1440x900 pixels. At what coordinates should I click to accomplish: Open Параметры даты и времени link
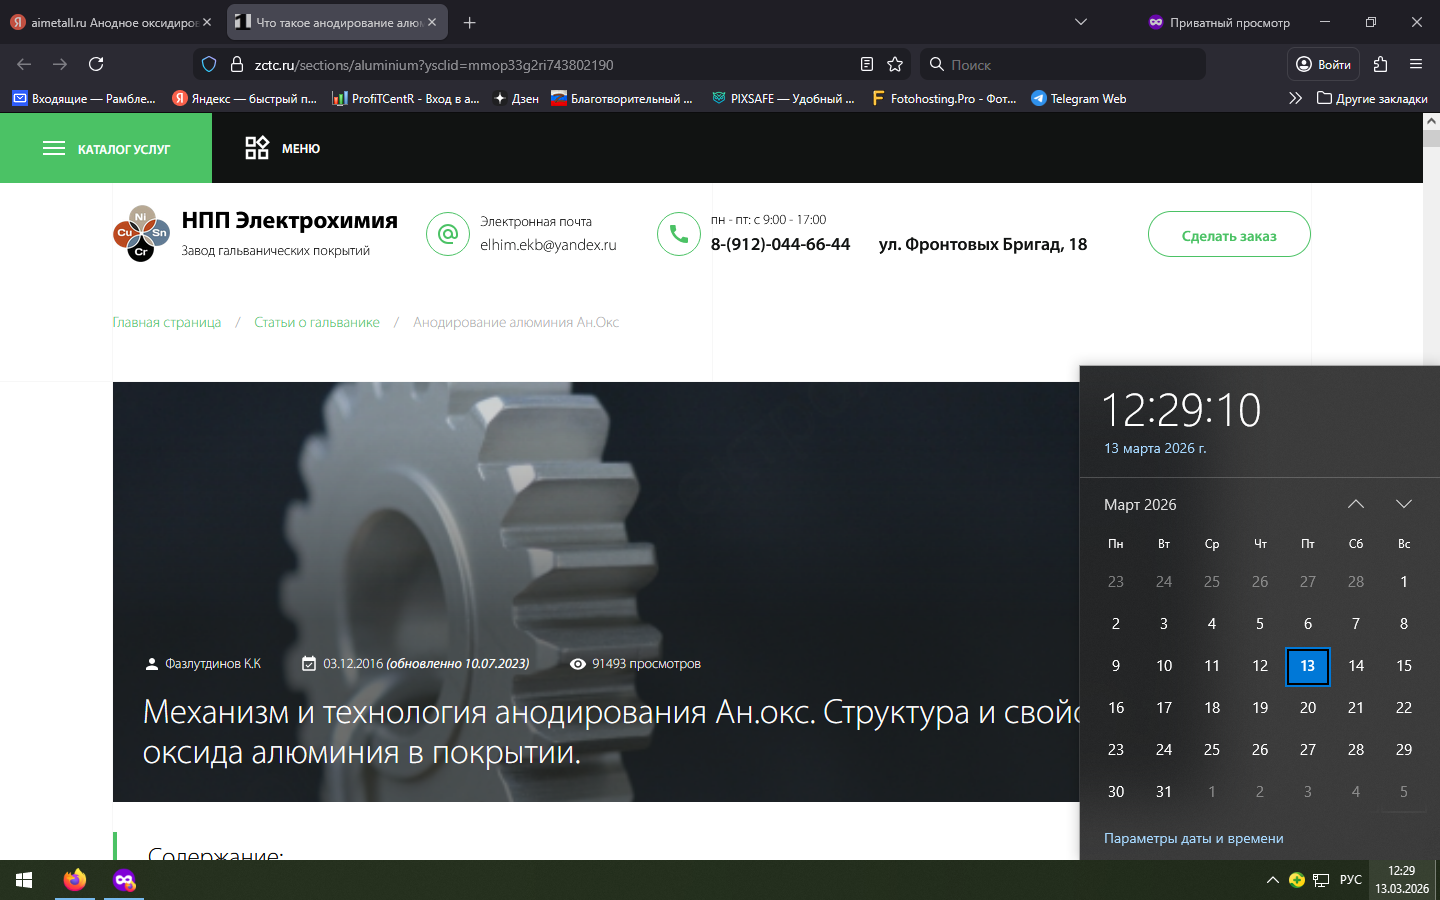coord(1193,838)
